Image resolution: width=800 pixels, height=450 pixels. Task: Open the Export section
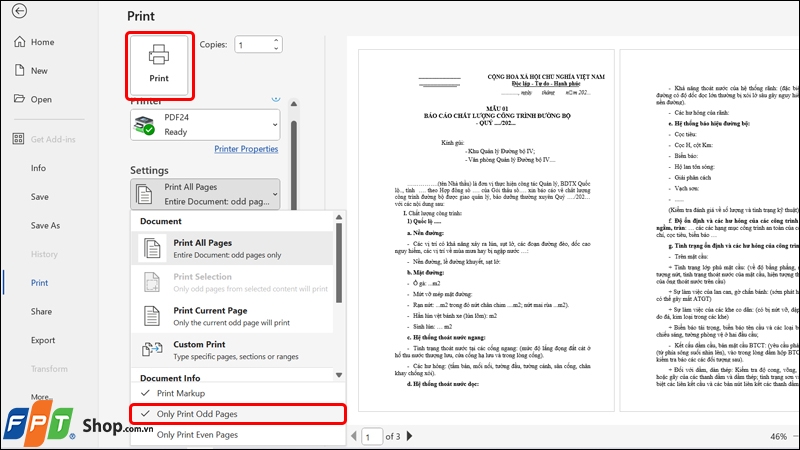42,340
